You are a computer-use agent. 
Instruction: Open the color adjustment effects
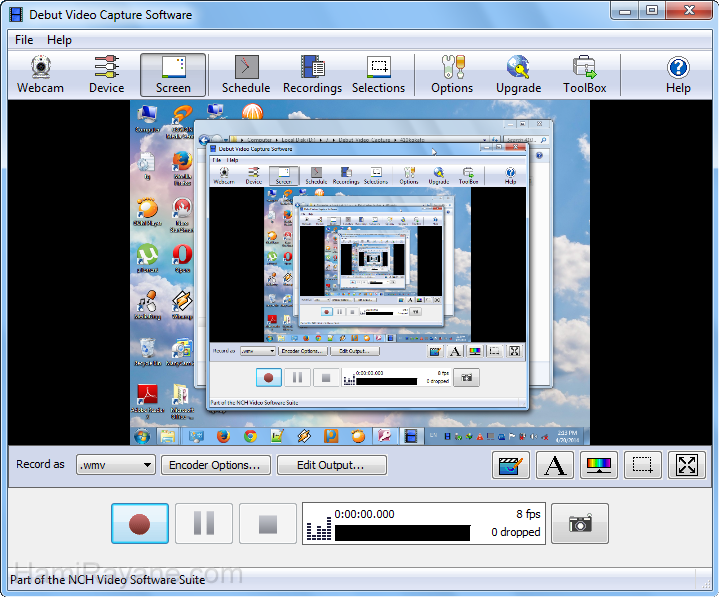tap(599, 465)
